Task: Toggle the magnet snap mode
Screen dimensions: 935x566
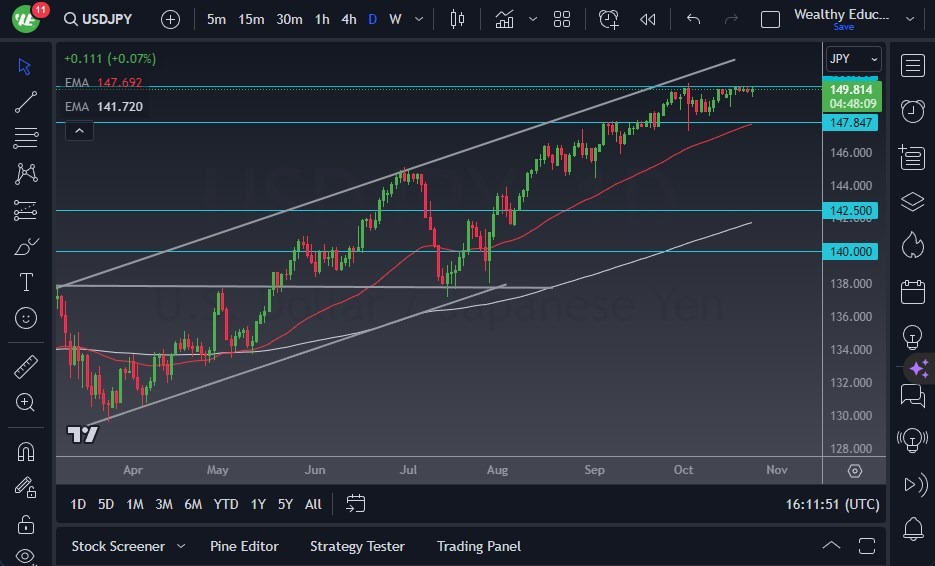Action: coord(26,451)
